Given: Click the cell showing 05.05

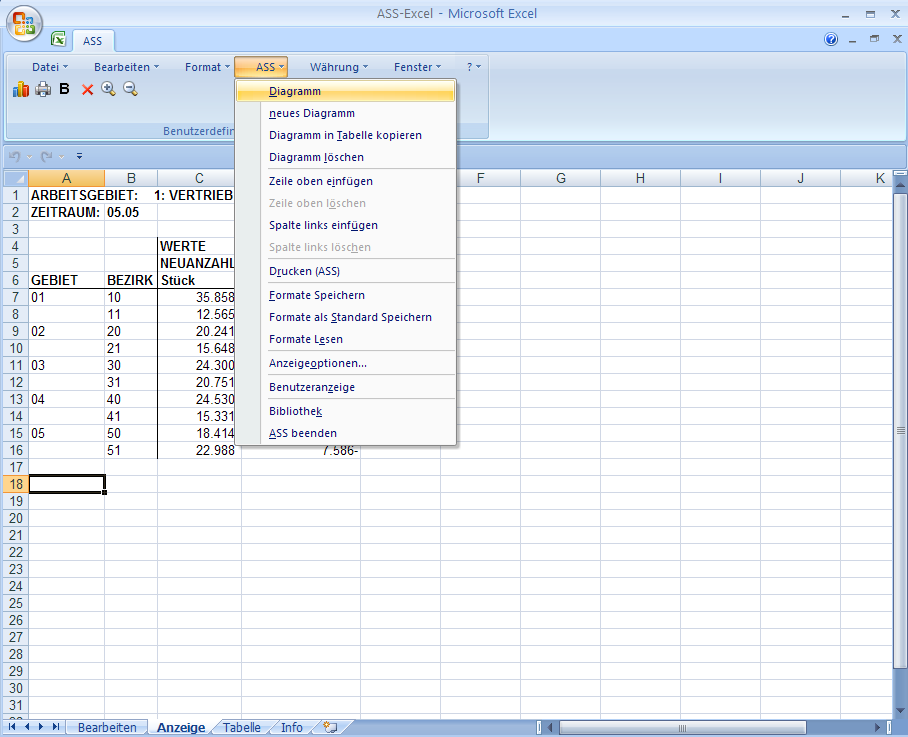Looking at the screenshot, I should 130,212.
